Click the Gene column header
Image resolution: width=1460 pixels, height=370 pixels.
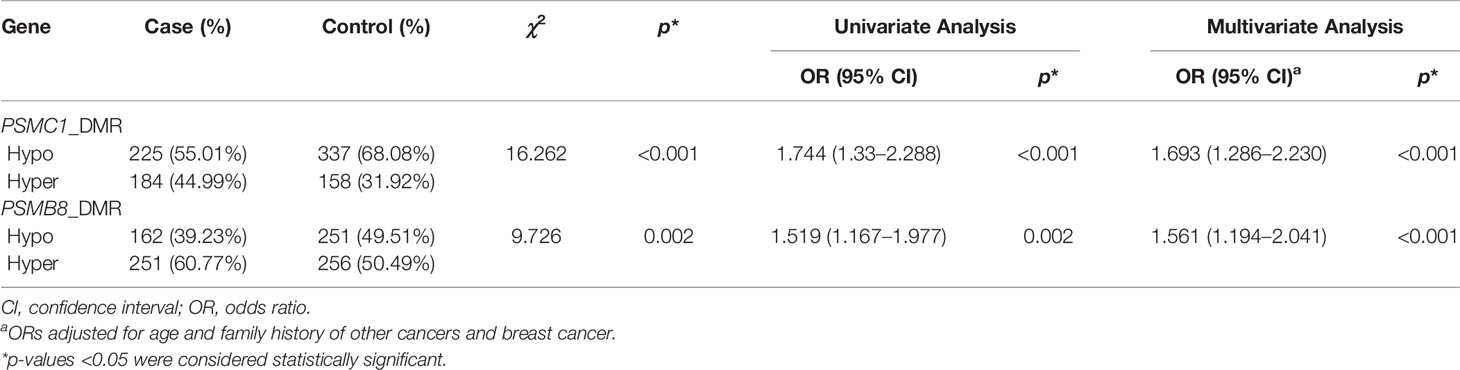tap(25, 28)
